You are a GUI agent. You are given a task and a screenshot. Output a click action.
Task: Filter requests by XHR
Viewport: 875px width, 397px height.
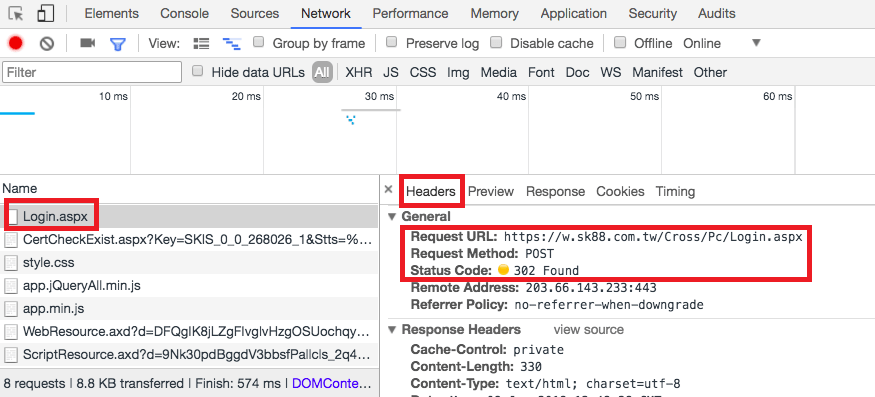[x=358, y=72]
